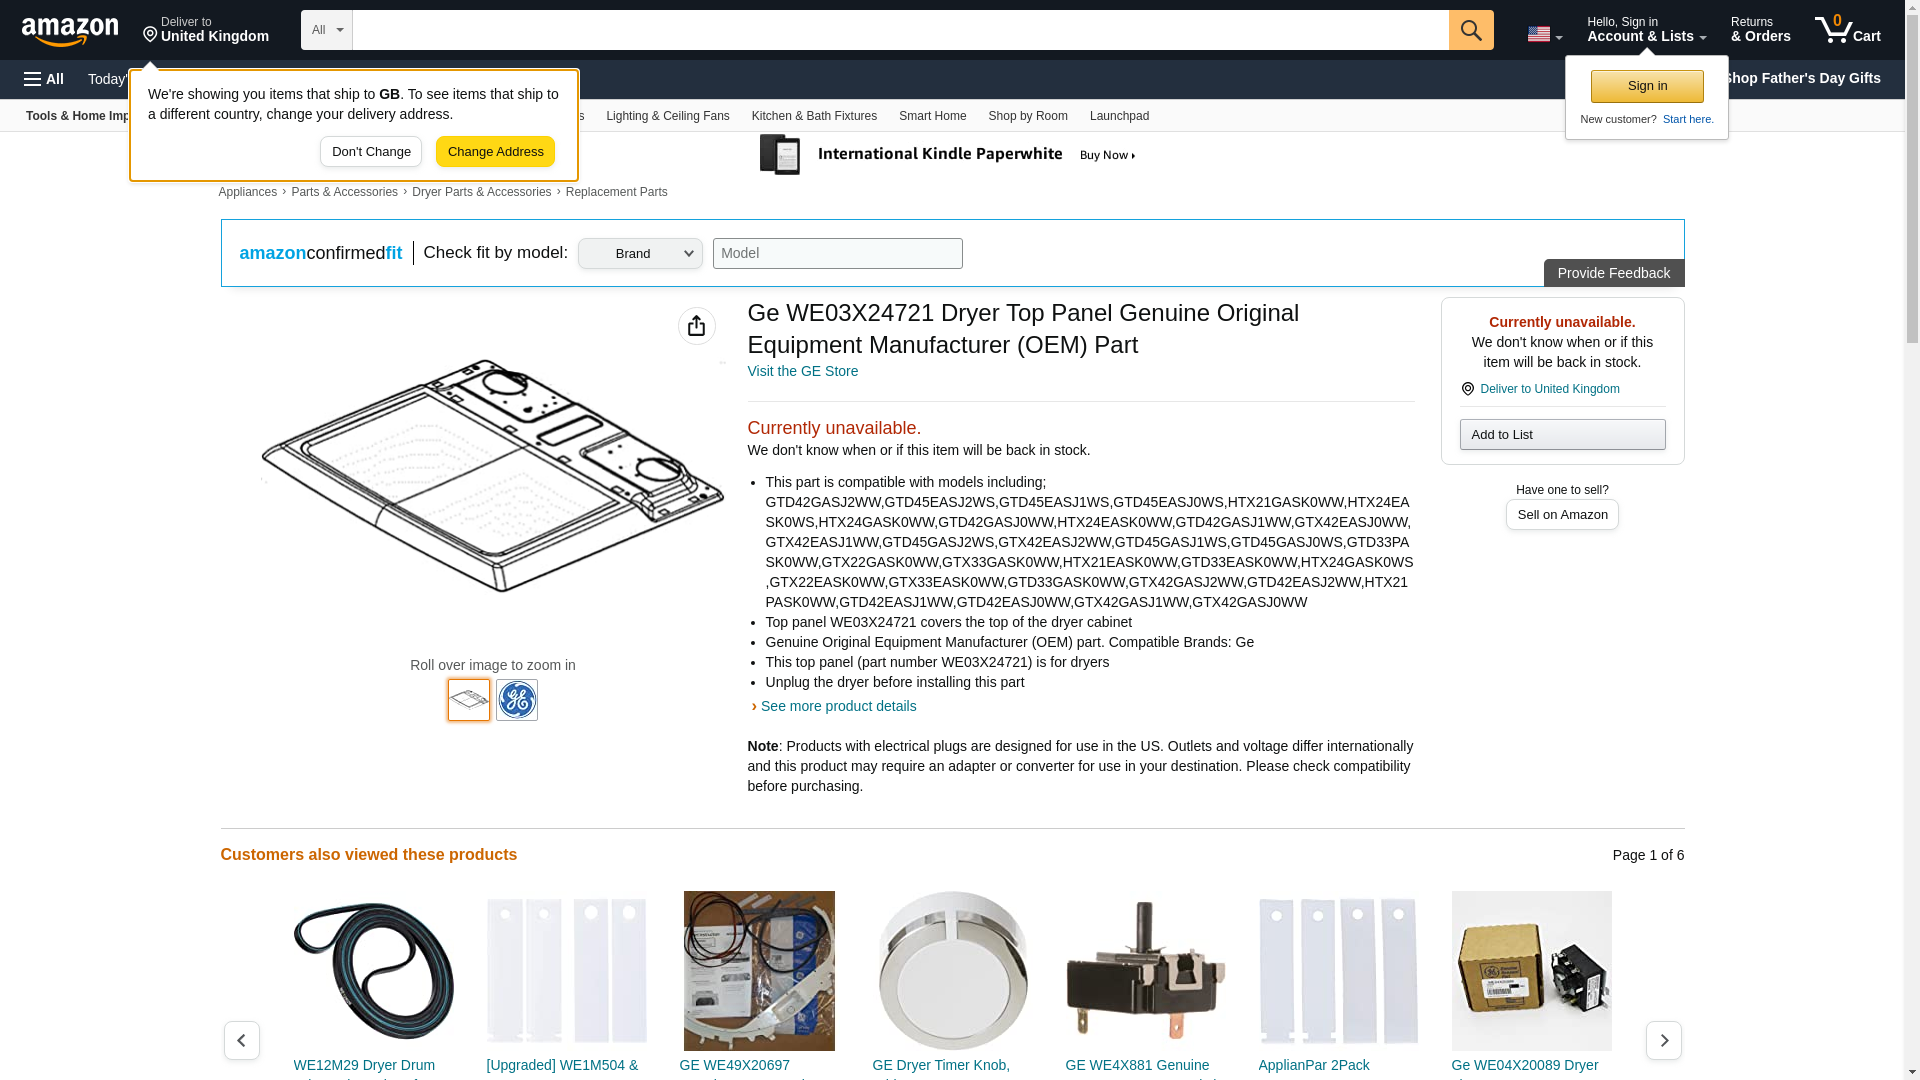Open the All hamburger menu

click(x=44, y=79)
